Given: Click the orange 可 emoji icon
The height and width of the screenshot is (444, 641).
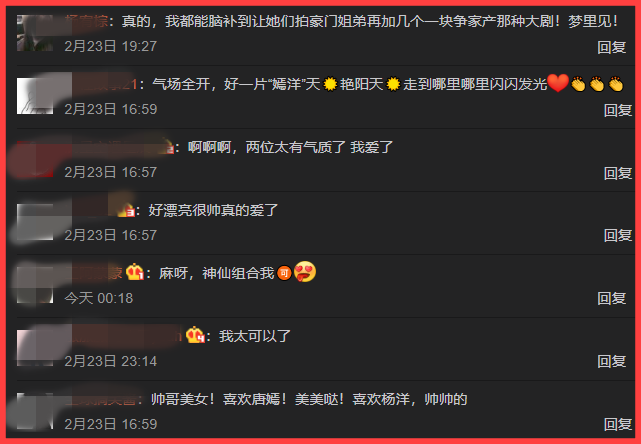Looking at the screenshot, I should 284,273.
